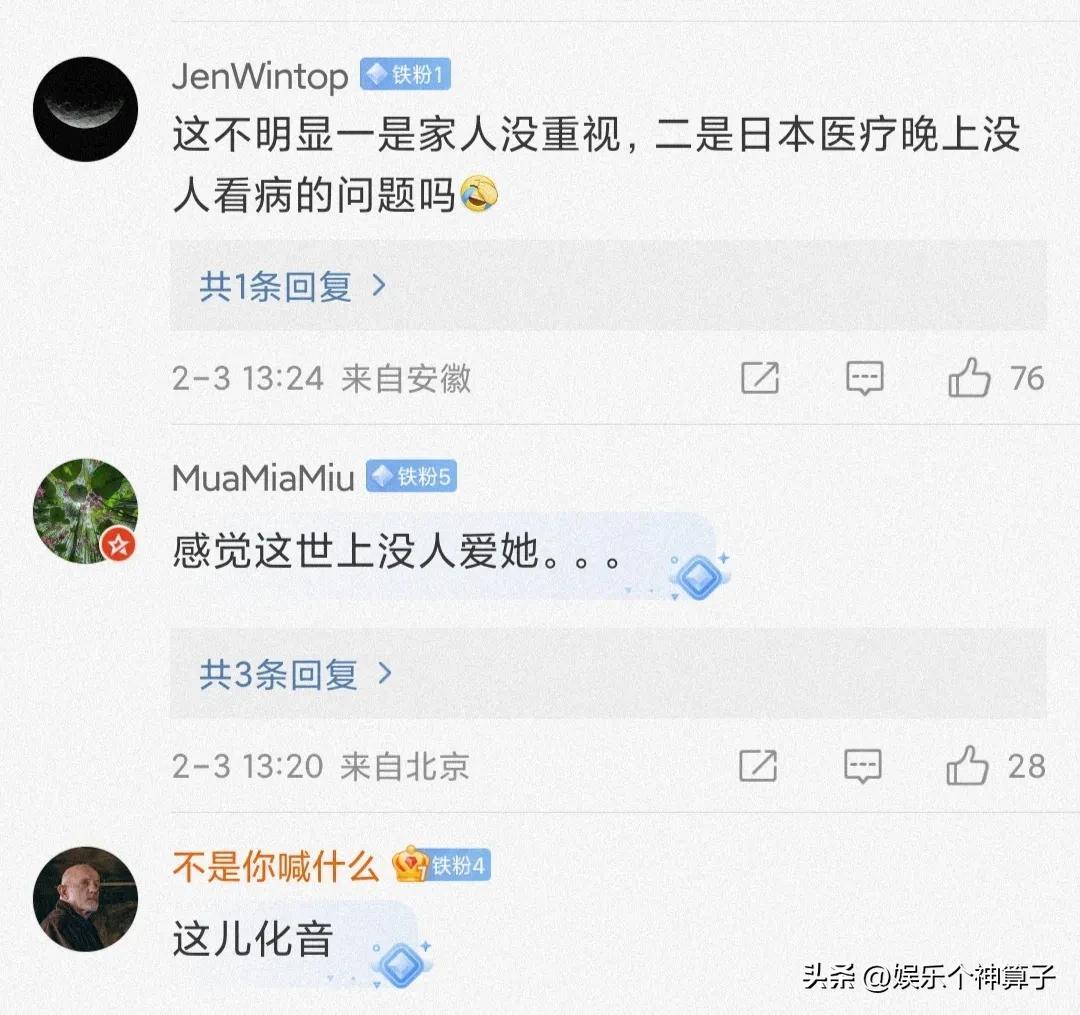Share JenWintop's comment using the share icon
This screenshot has width=1080, height=1015.
tap(760, 377)
